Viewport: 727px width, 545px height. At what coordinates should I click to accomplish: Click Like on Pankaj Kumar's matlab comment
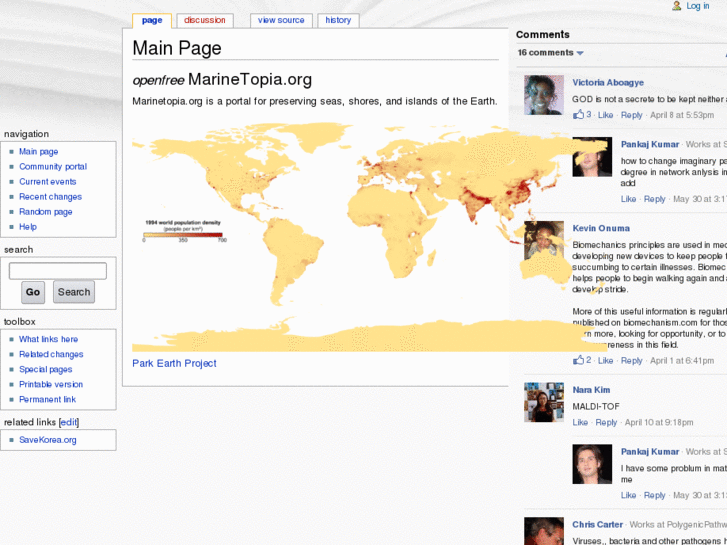tap(628, 495)
